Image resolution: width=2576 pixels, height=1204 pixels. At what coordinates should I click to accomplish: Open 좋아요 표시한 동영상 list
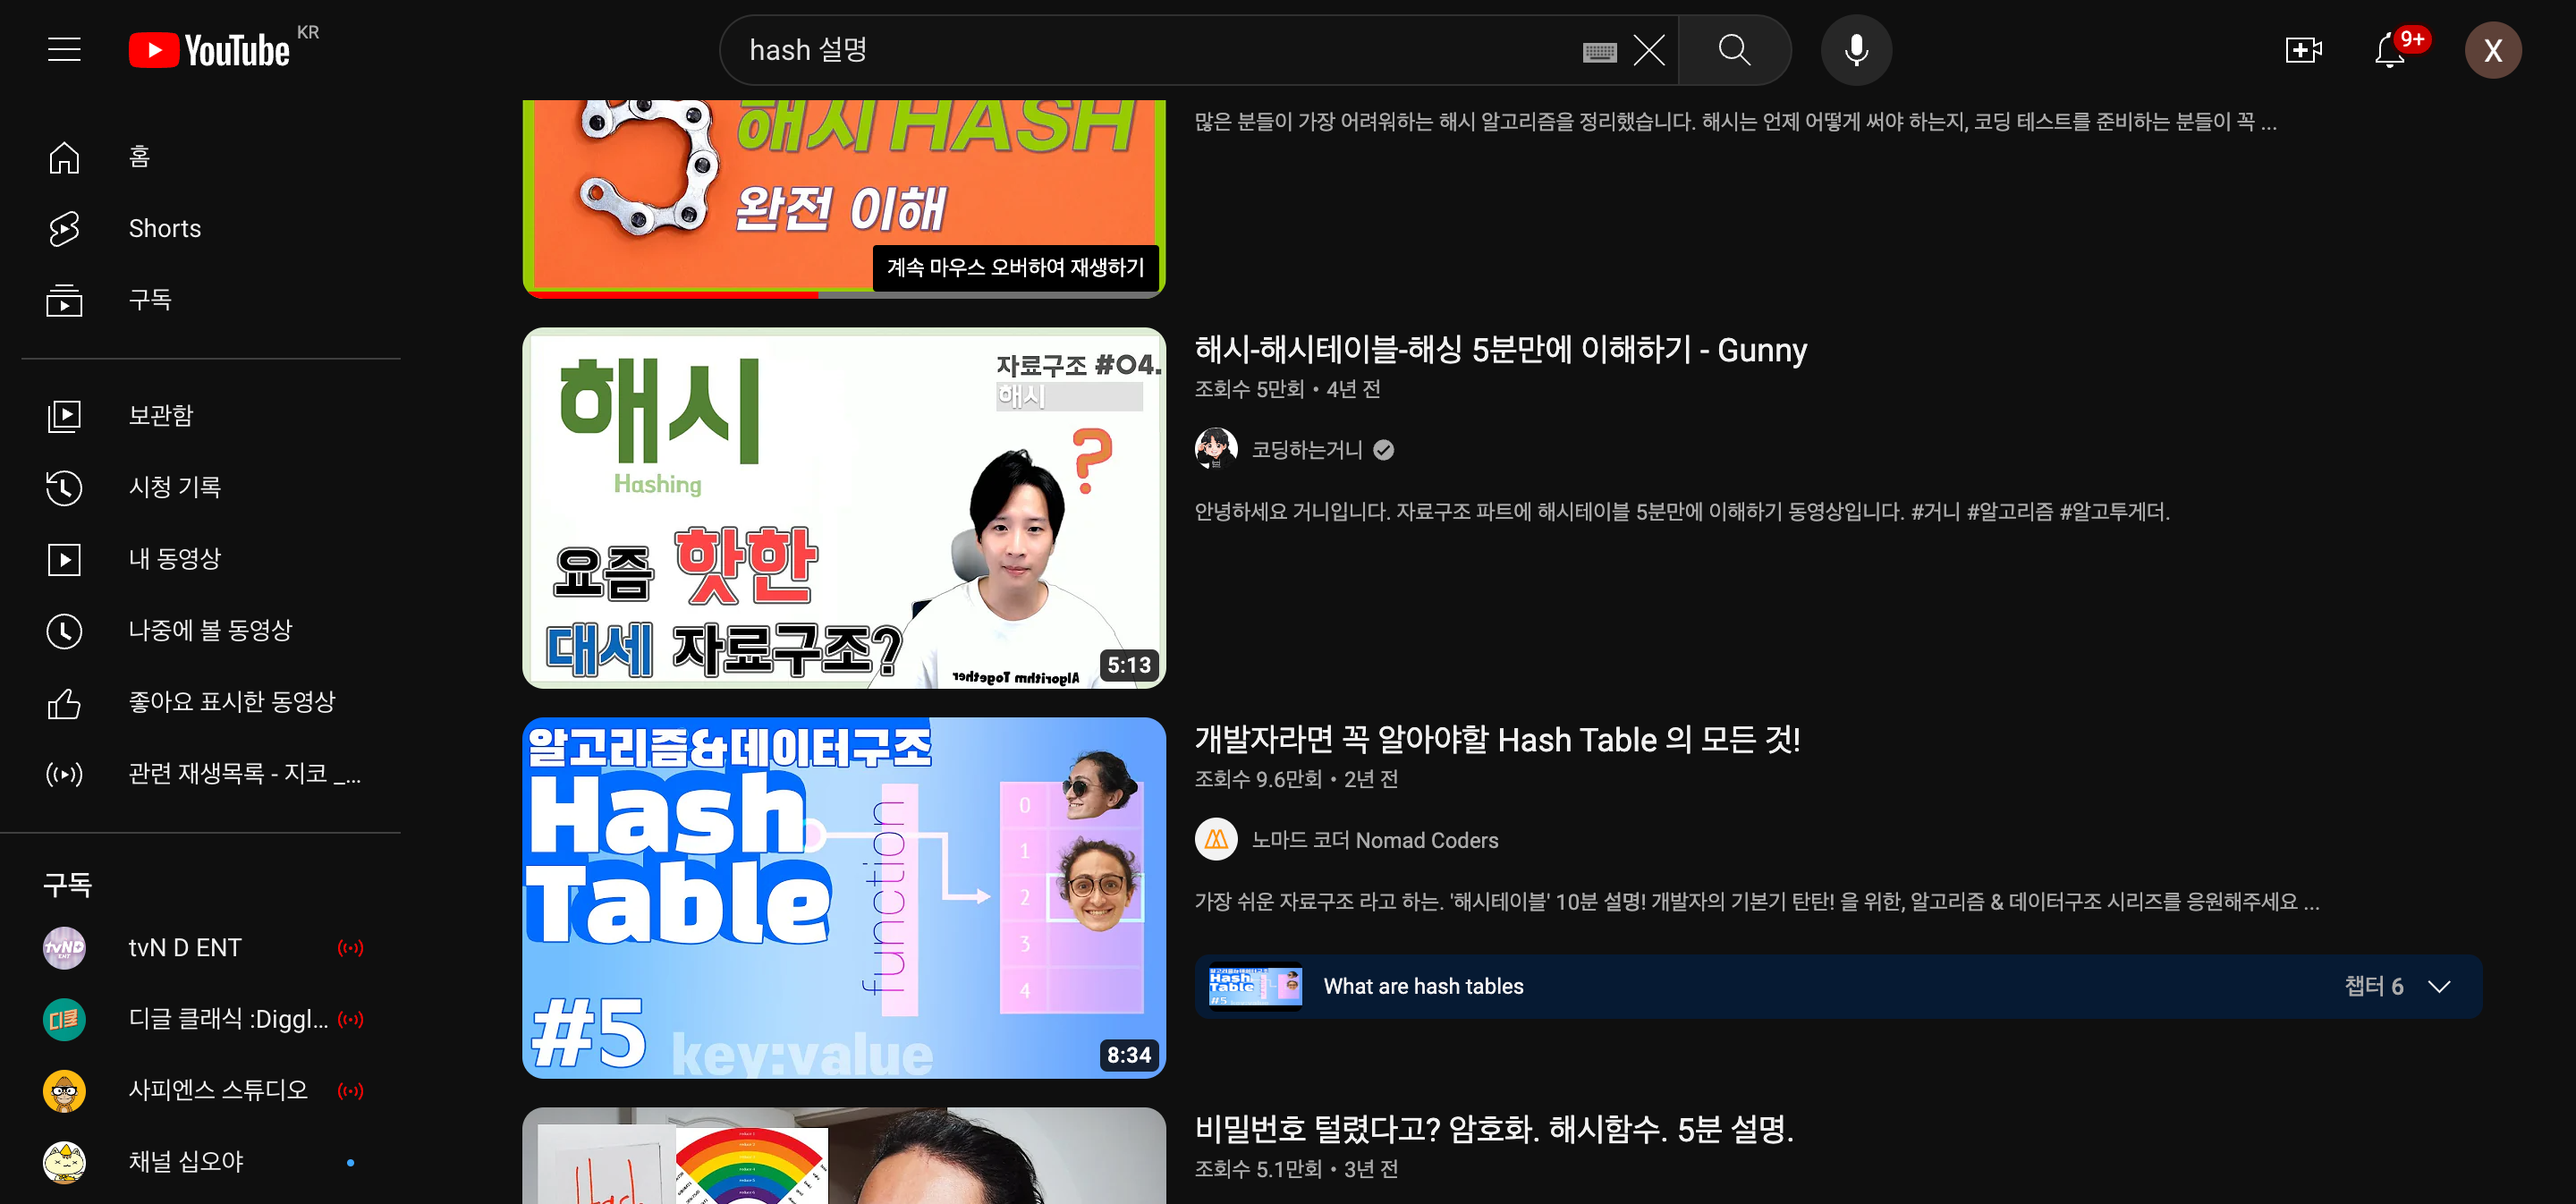(x=232, y=702)
